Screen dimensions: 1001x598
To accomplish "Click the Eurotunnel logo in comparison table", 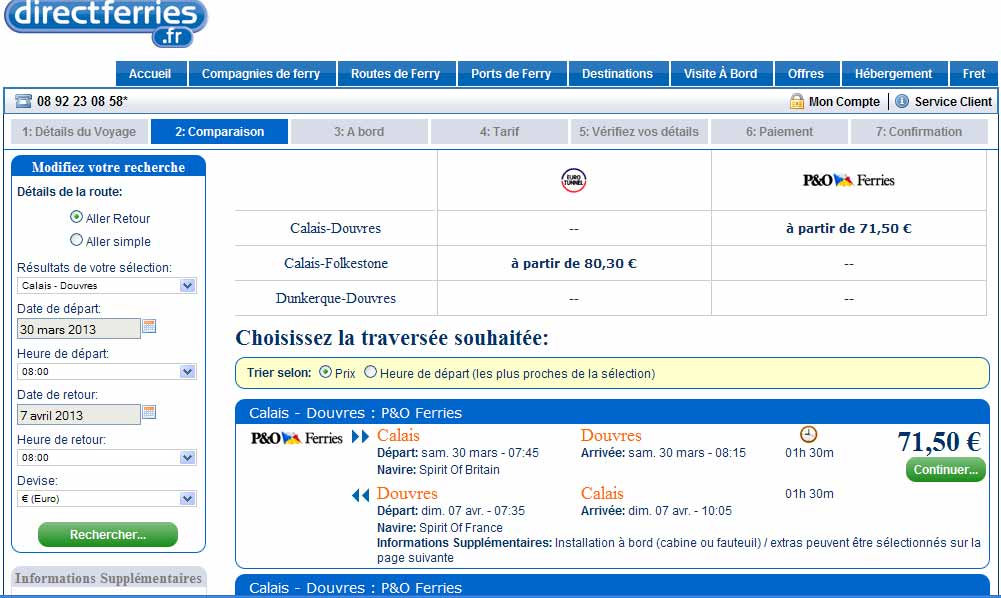I will click(573, 181).
